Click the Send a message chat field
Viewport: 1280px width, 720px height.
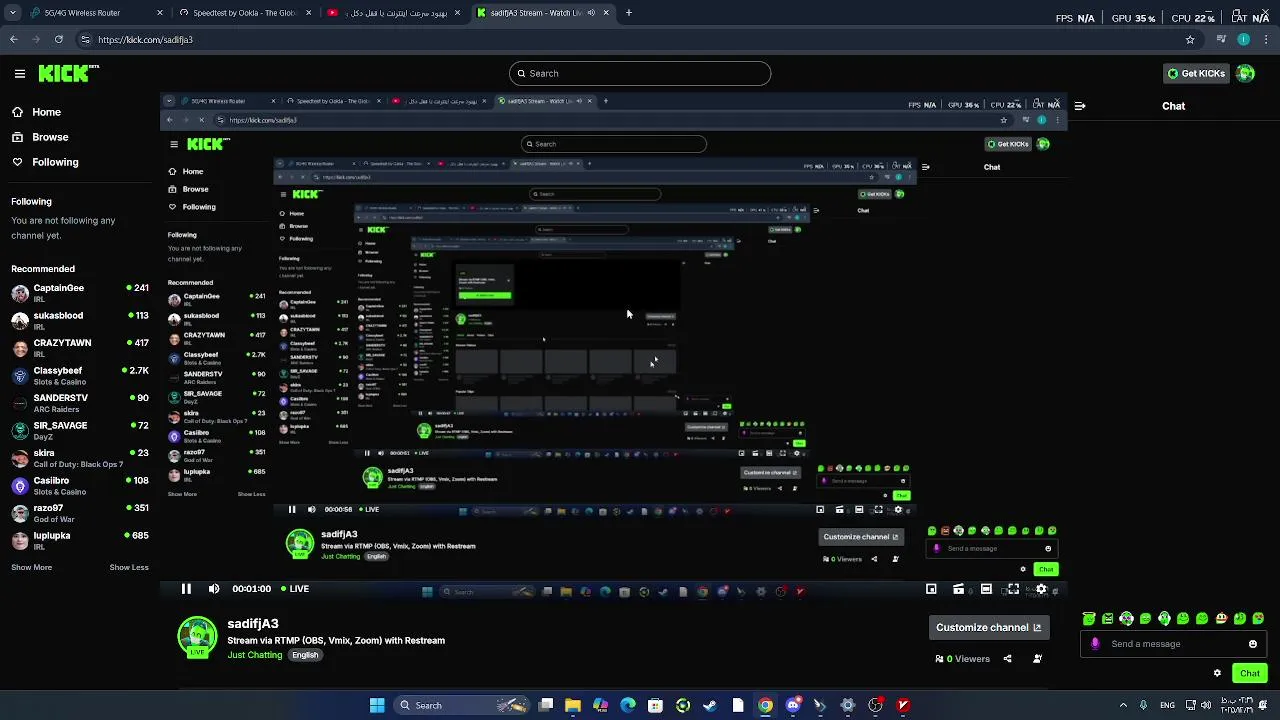[x=1174, y=644]
